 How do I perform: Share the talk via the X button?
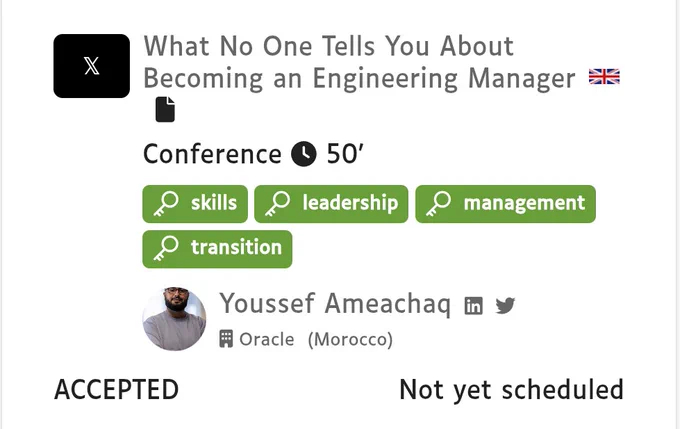tap(92, 66)
